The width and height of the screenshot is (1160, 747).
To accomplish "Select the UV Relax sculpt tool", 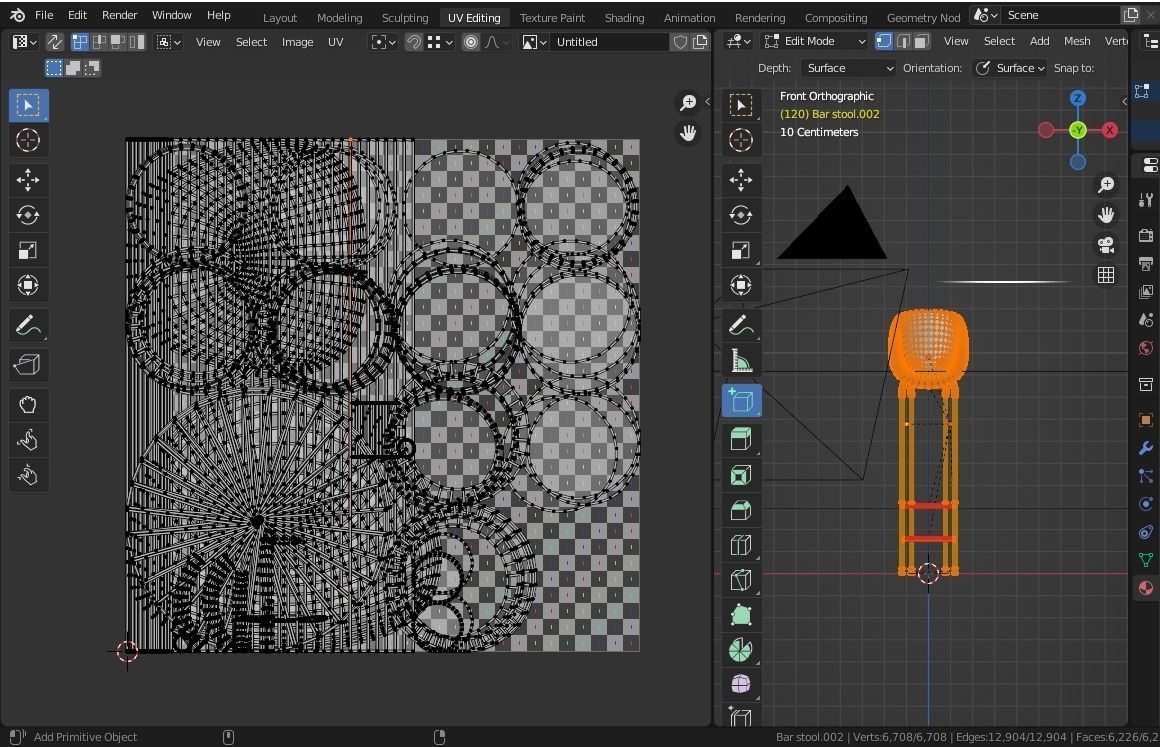I will click(x=28, y=440).
